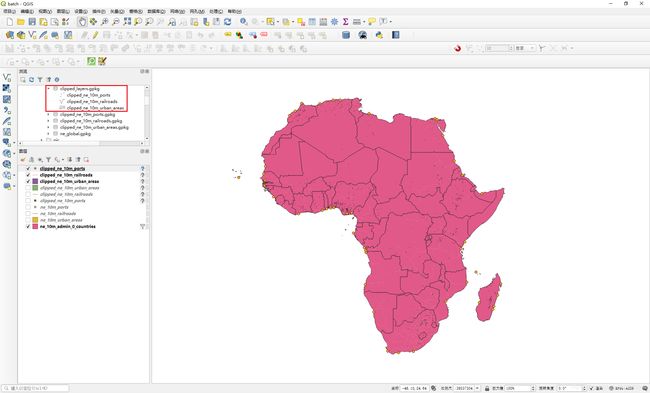
Task: Enable the unchecked ne_10m_urban_areas layer
Action: pos(28,220)
